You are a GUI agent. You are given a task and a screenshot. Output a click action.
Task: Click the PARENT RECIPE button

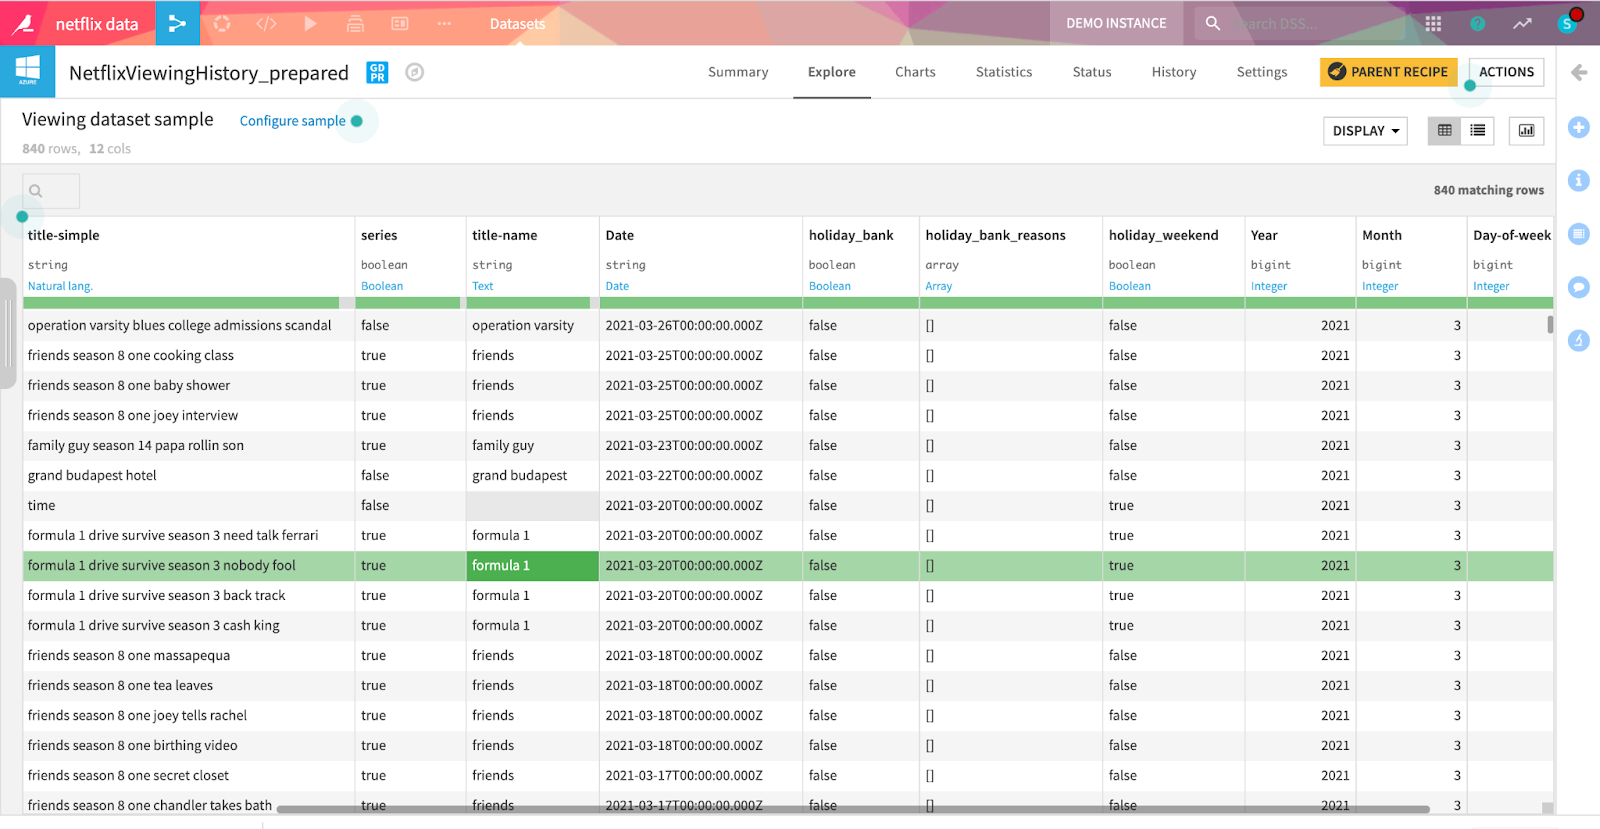[x=1388, y=72]
